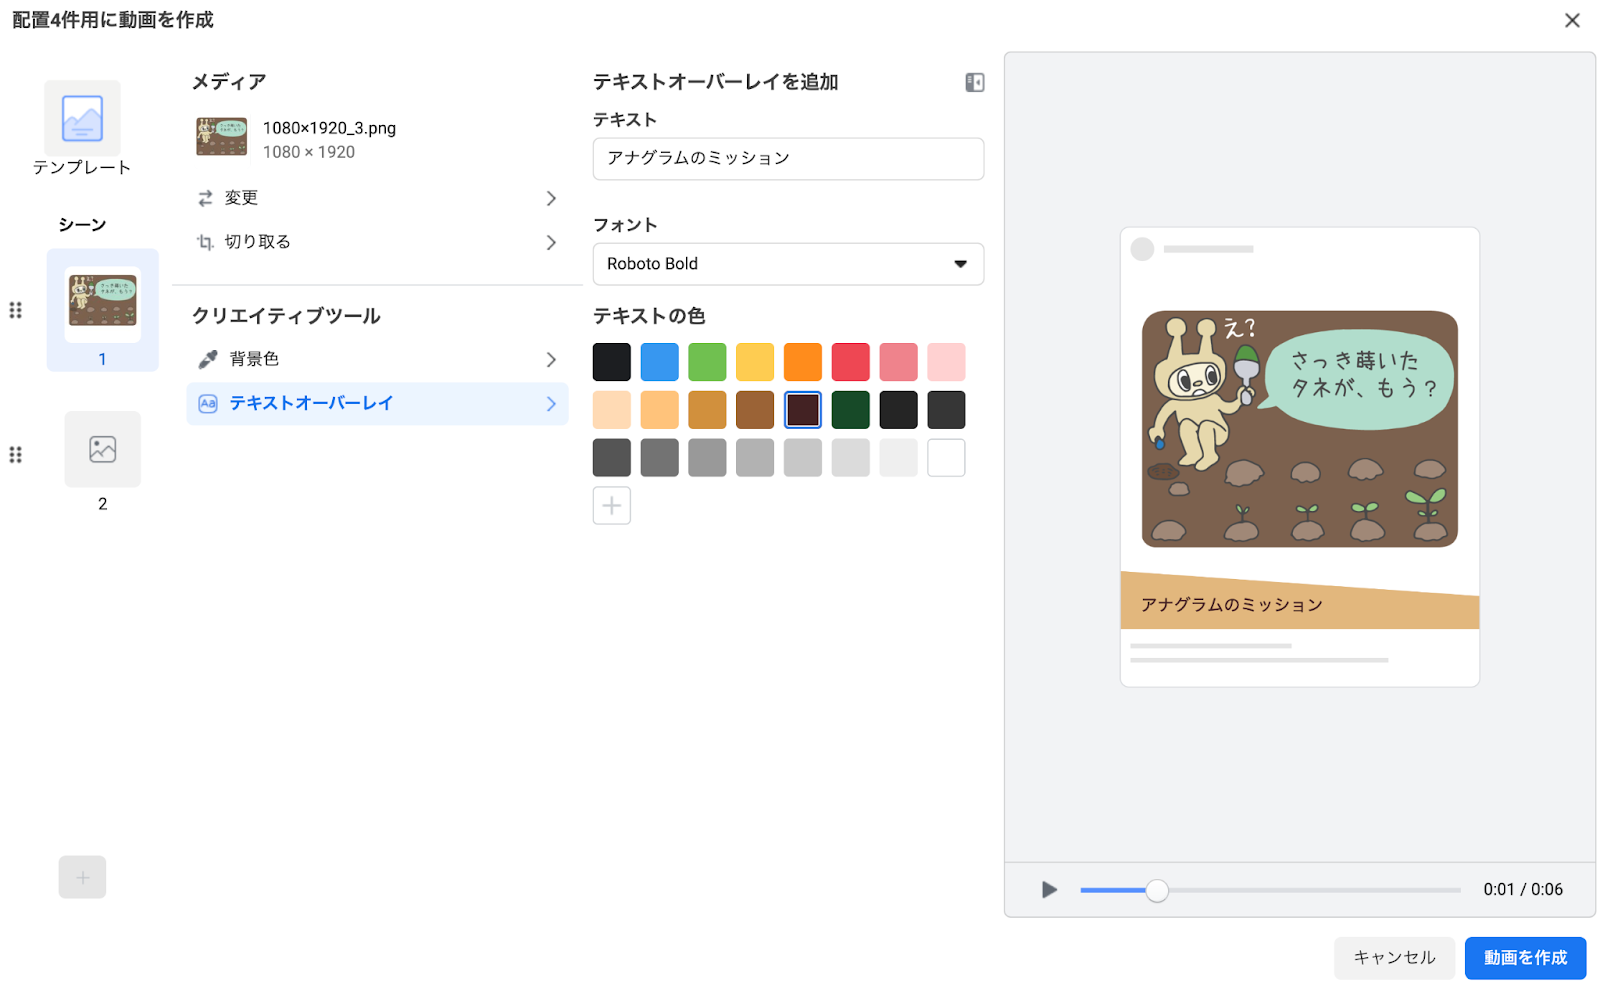The image size is (1600, 986).
Task: Open the Roboto Bold font dropdown
Action: (x=788, y=264)
